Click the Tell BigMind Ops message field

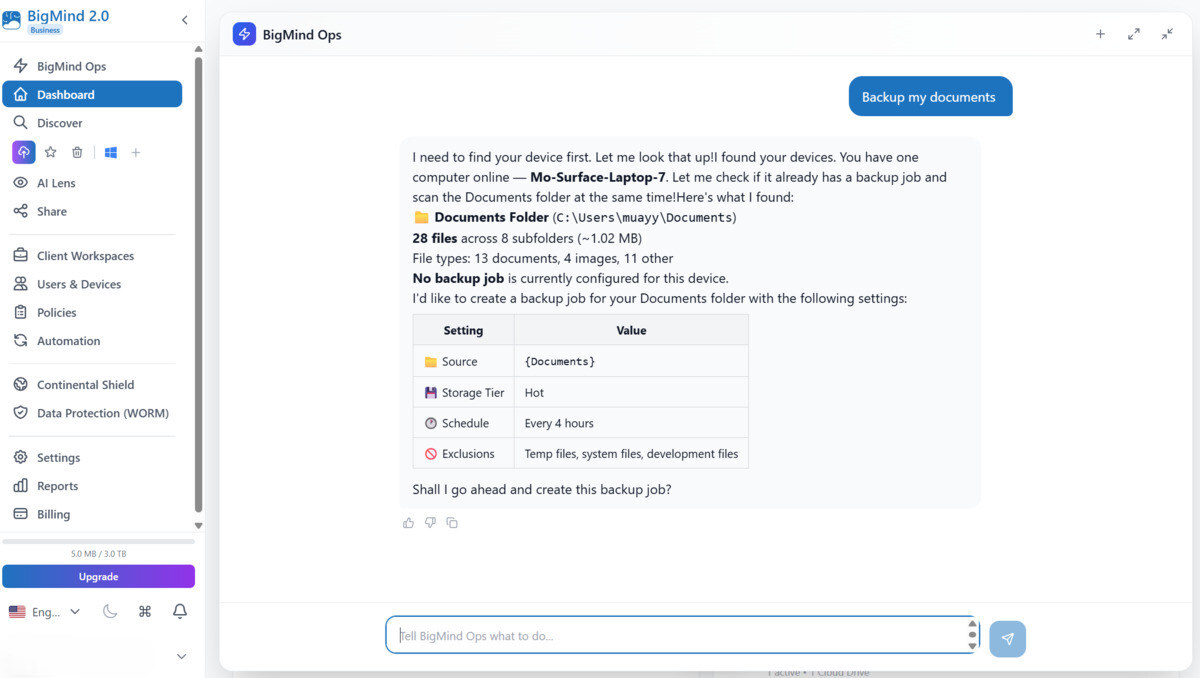675,635
